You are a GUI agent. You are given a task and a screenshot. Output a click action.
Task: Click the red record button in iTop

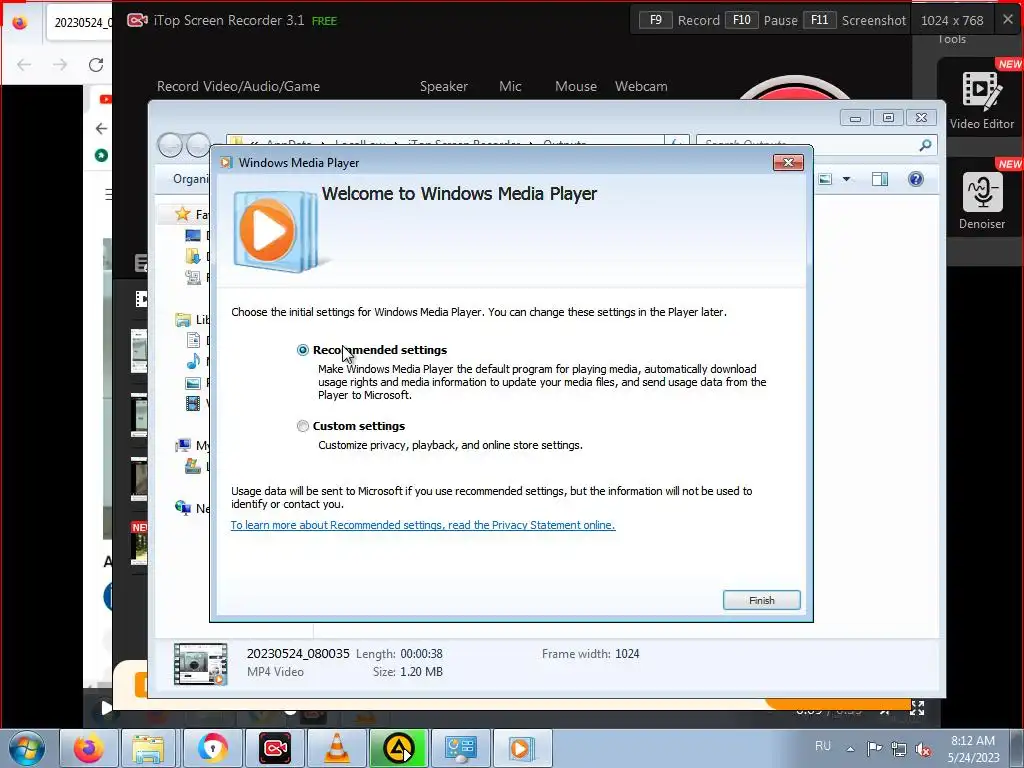pos(794,88)
